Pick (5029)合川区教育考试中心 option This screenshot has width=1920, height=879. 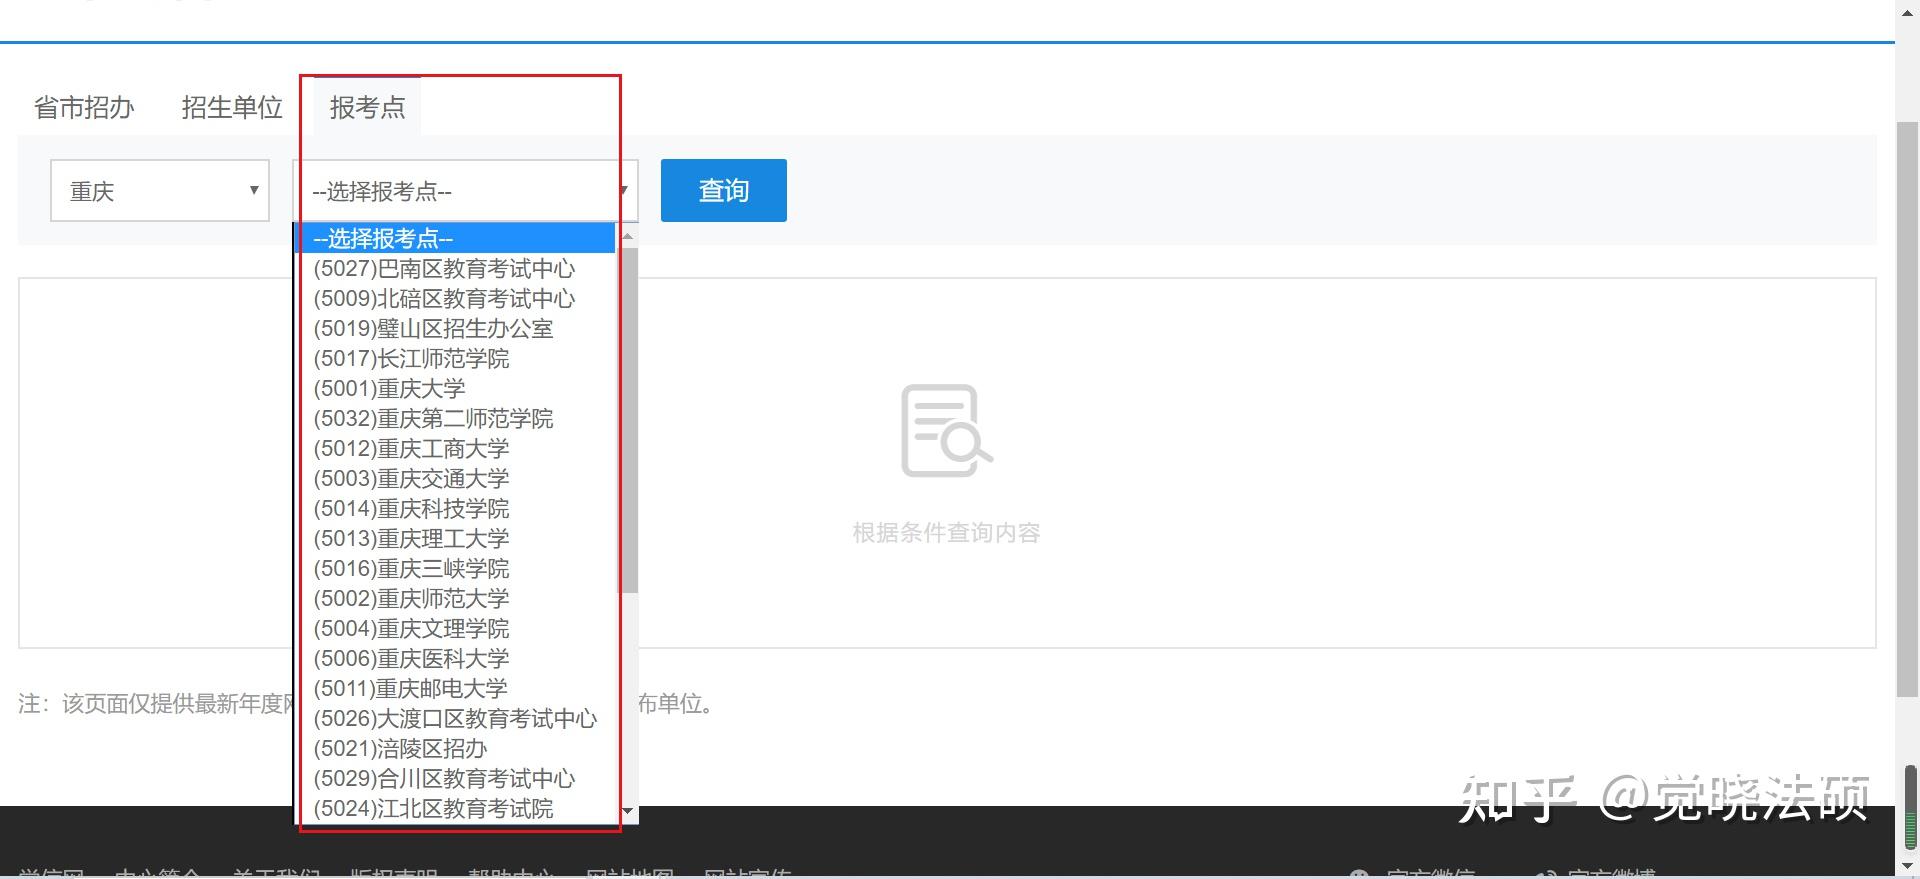tap(455, 778)
